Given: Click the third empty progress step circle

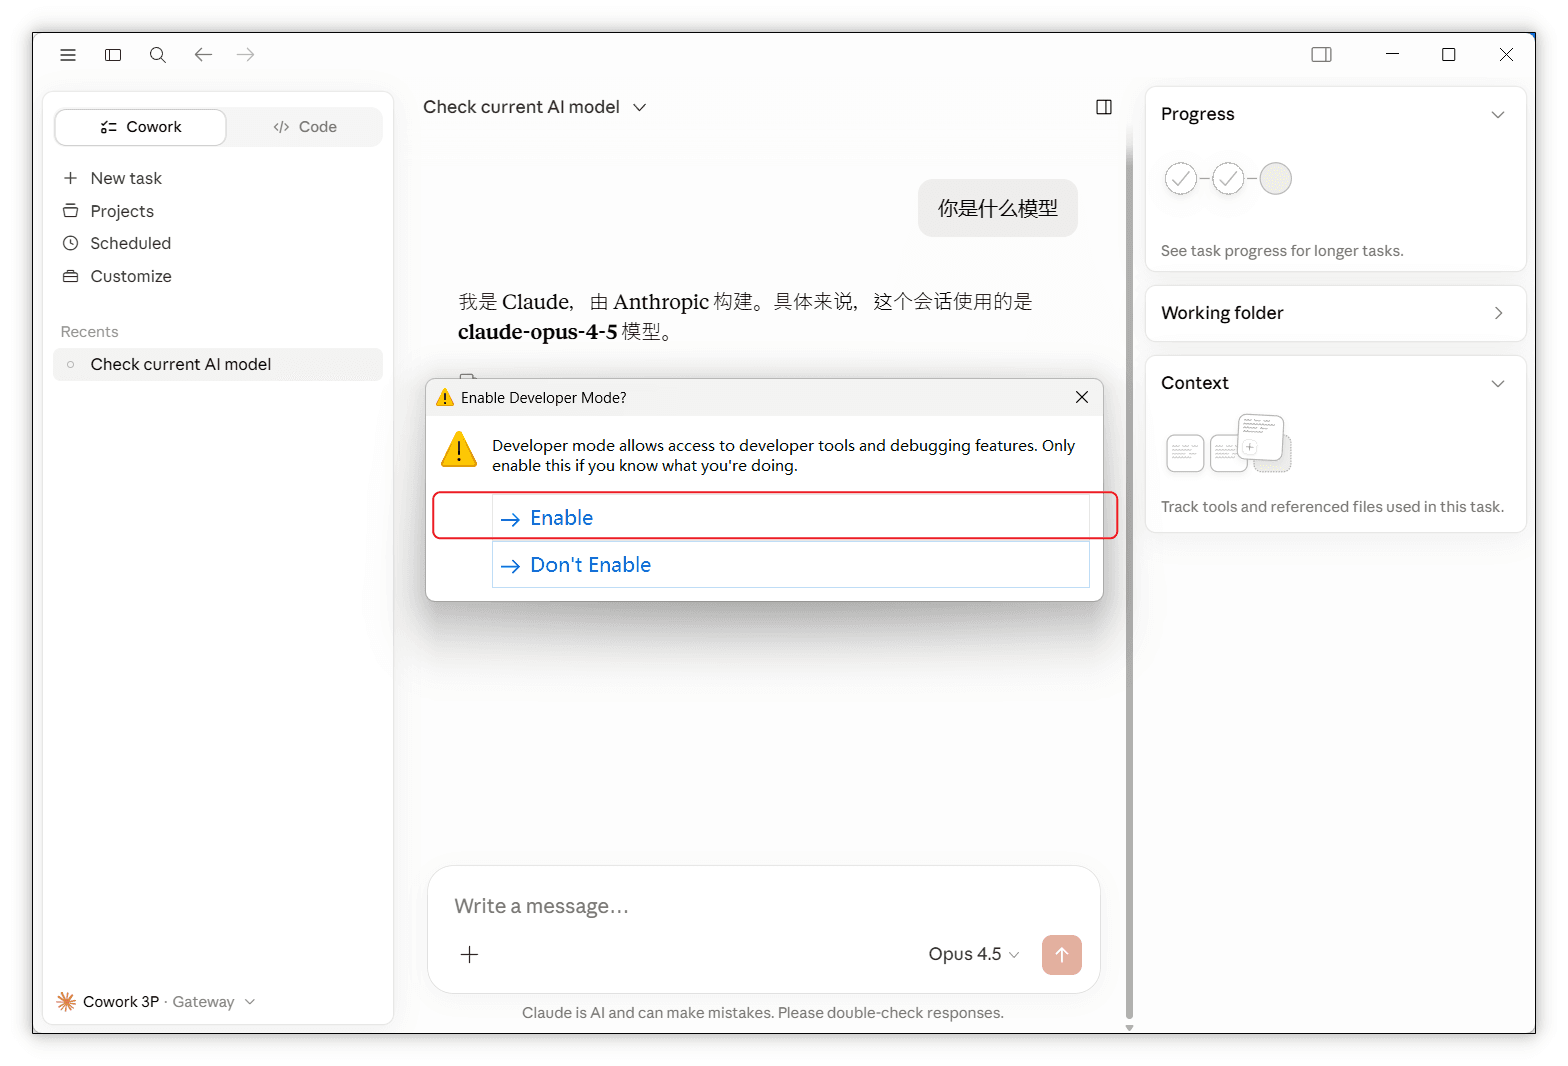Looking at the screenshot, I should (1275, 179).
